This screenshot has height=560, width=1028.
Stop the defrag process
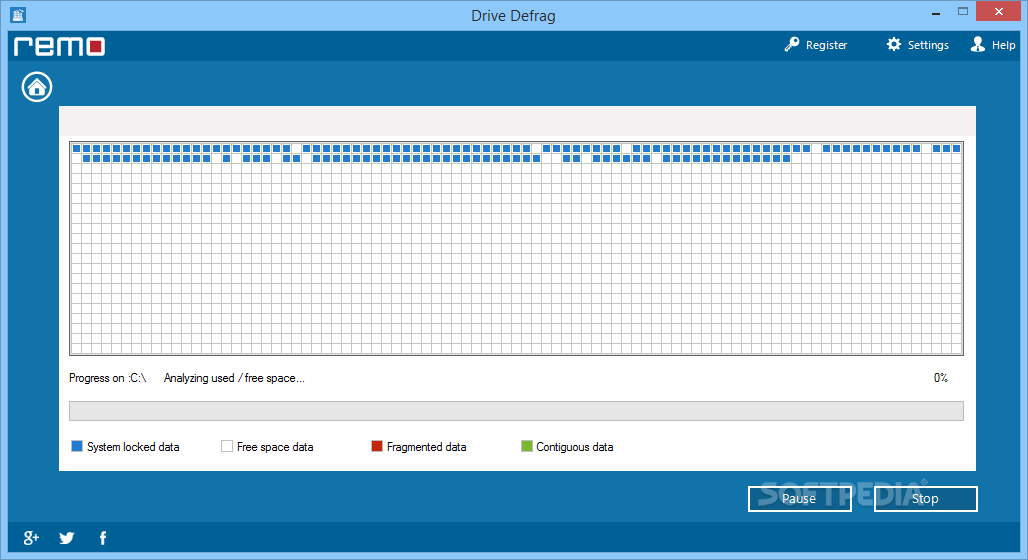(925, 499)
